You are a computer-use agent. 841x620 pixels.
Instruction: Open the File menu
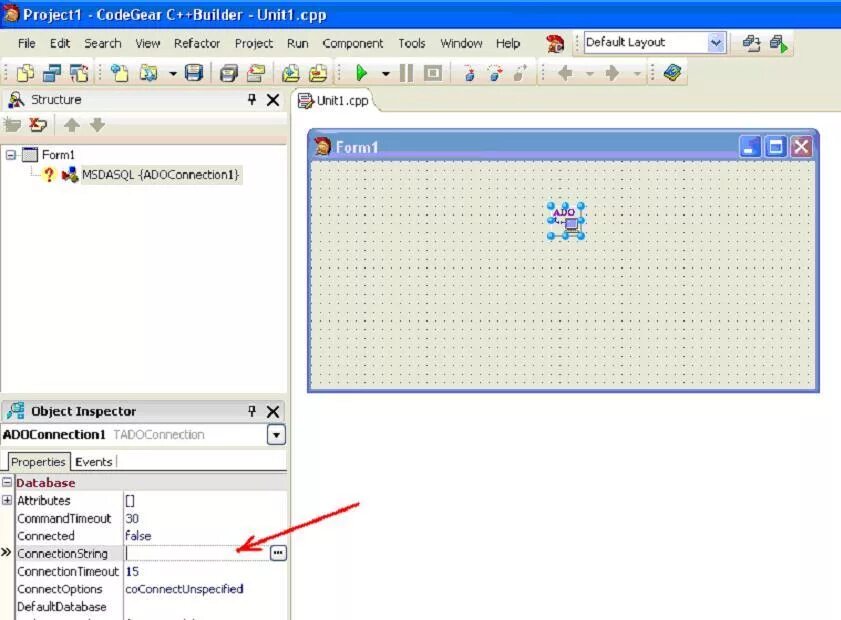click(27, 43)
